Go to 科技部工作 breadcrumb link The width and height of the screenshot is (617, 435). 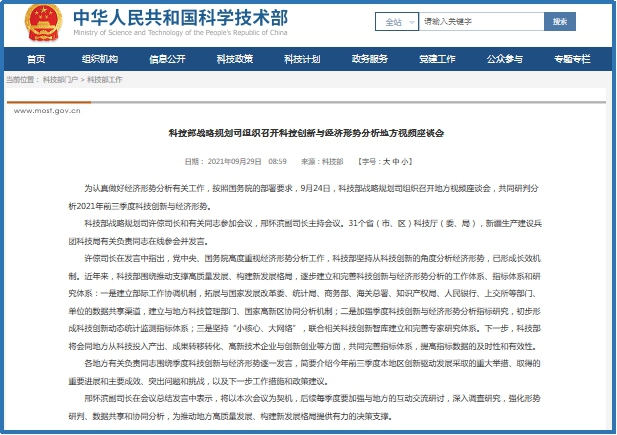pyautogui.click(x=105, y=80)
